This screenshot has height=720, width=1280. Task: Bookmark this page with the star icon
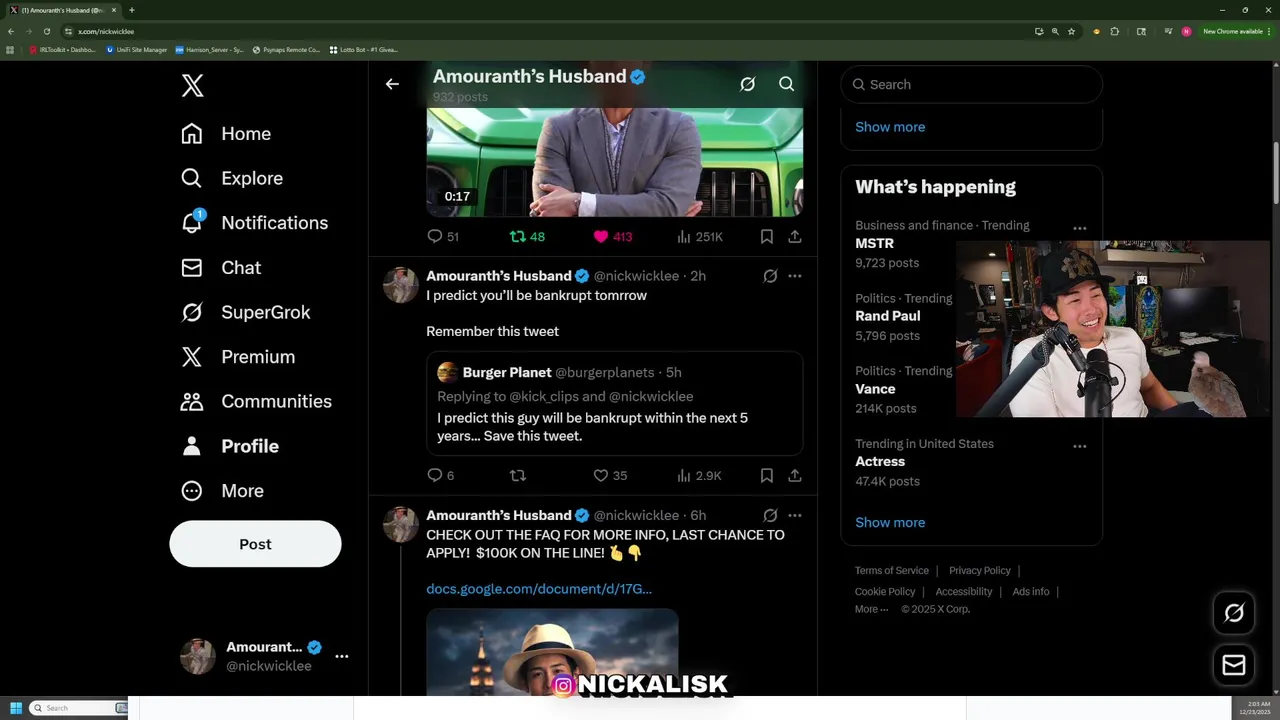(x=1071, y=31)
